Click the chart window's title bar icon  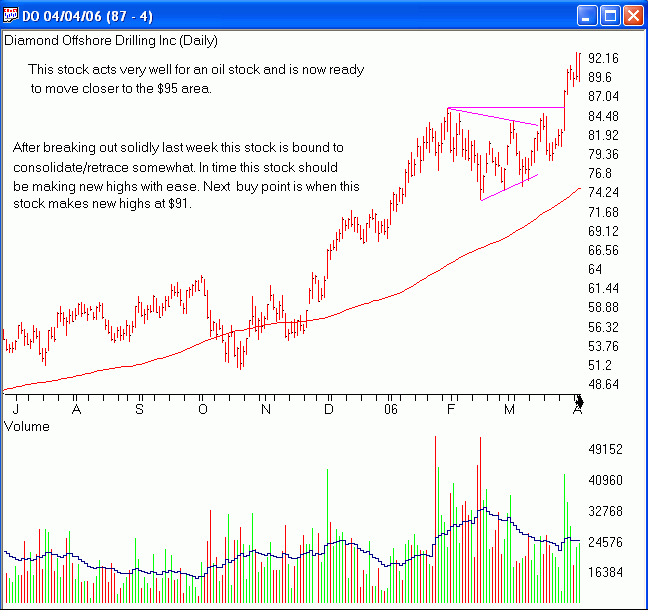coord(10,15)
